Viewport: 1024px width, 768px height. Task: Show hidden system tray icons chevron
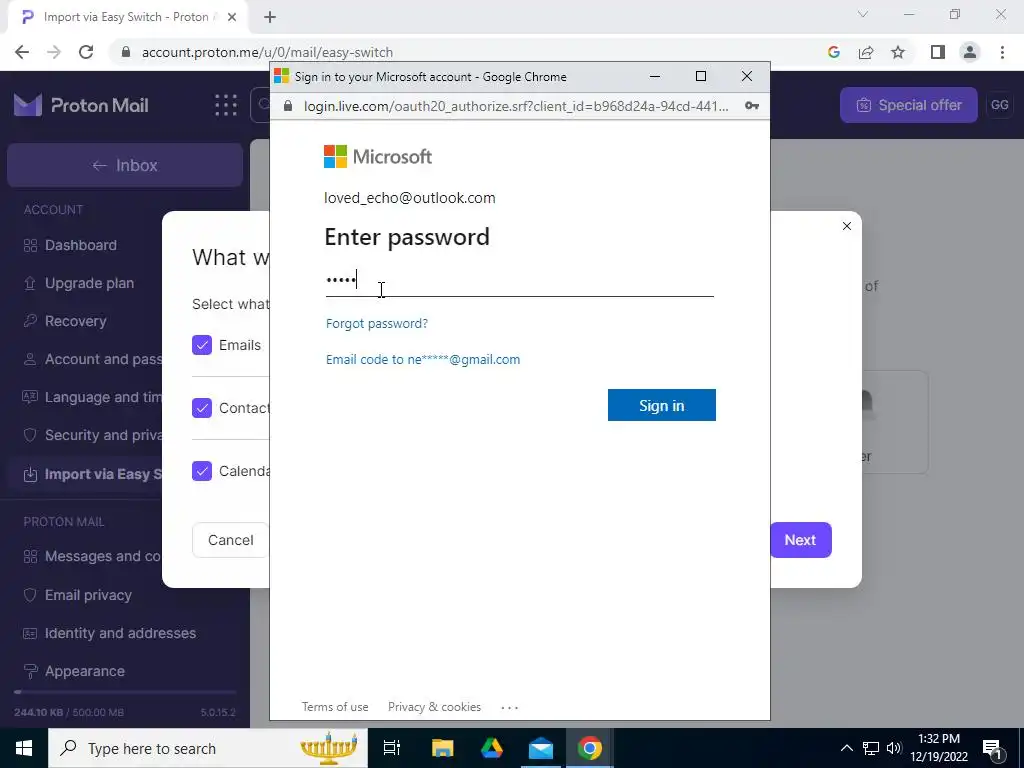(x=846, y=748)
